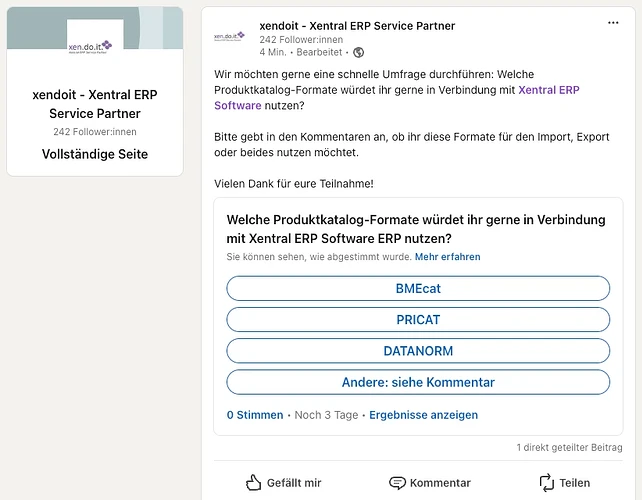Show results via Ergebnisse anzeigen
The width and height of the screenshot is (642, 500).
(423, 415)
